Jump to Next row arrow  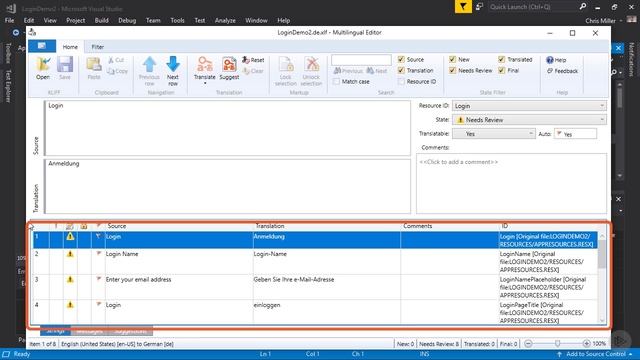[173, 64]
